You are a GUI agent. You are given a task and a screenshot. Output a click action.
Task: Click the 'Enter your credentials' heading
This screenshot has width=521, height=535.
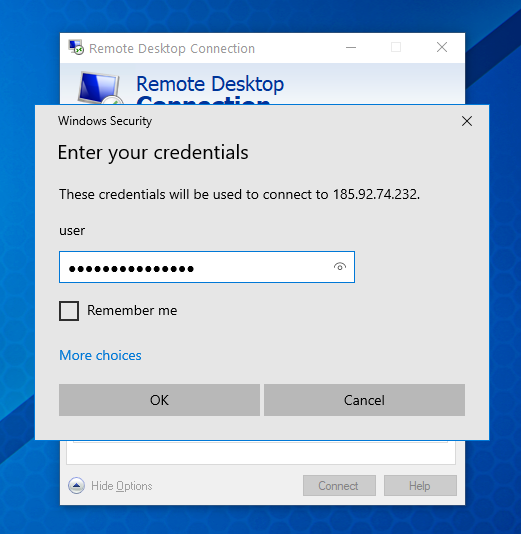[153, 153]
